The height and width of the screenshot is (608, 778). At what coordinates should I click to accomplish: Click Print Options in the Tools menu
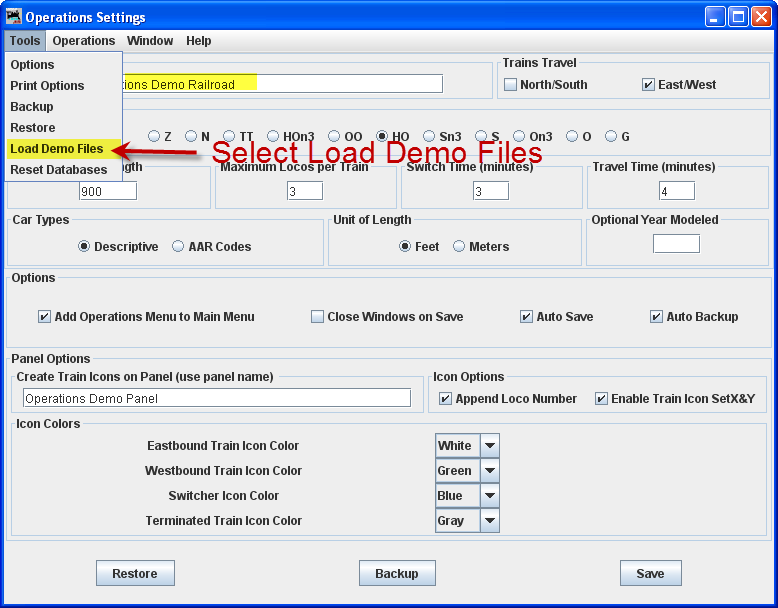47,86
